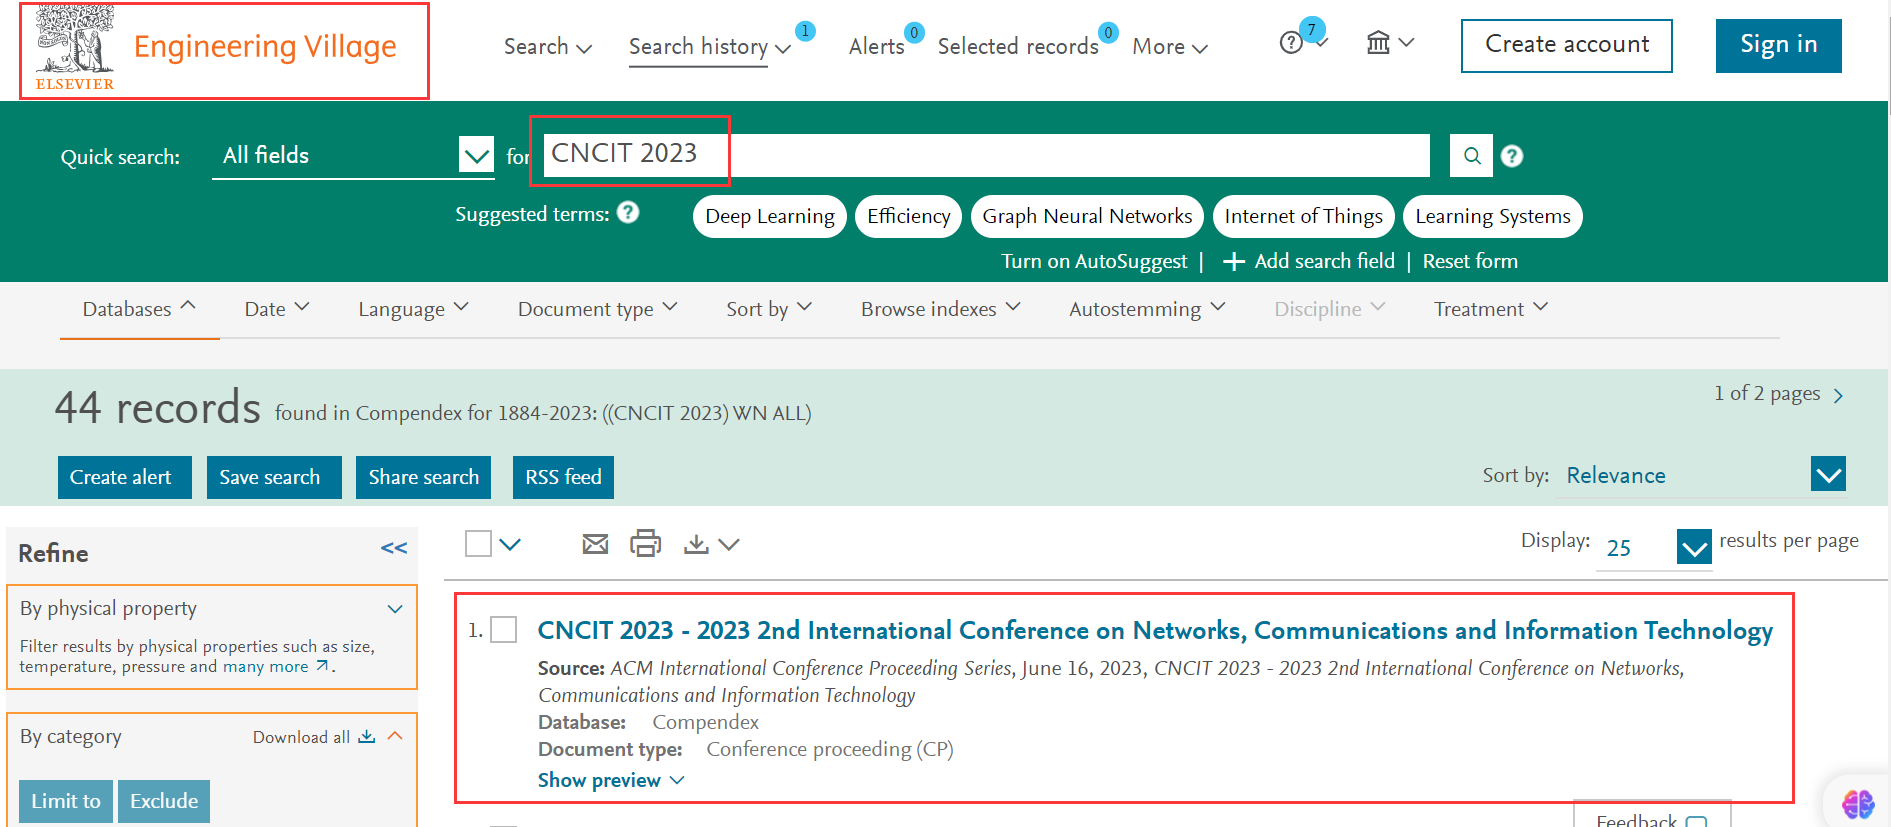Open the institution building icon menu
The image size is (1891, 827).
point(1379,43)
